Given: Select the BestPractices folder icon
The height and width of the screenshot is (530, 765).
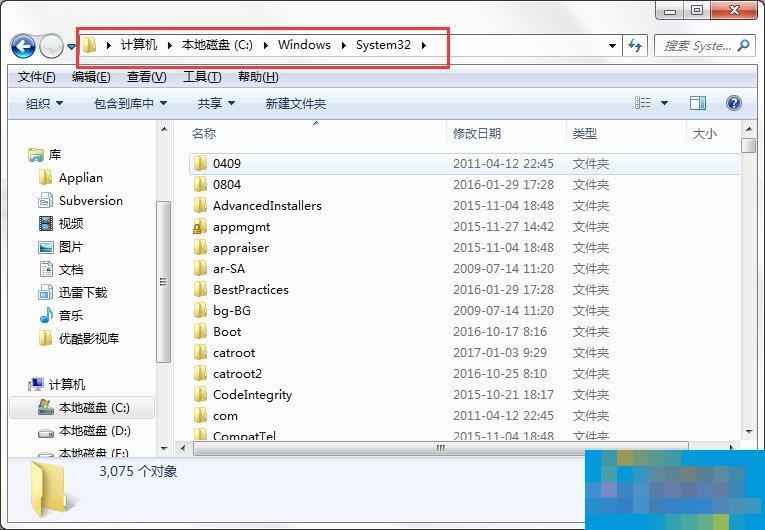Looking at the screenshot, I should coord(200,289).
